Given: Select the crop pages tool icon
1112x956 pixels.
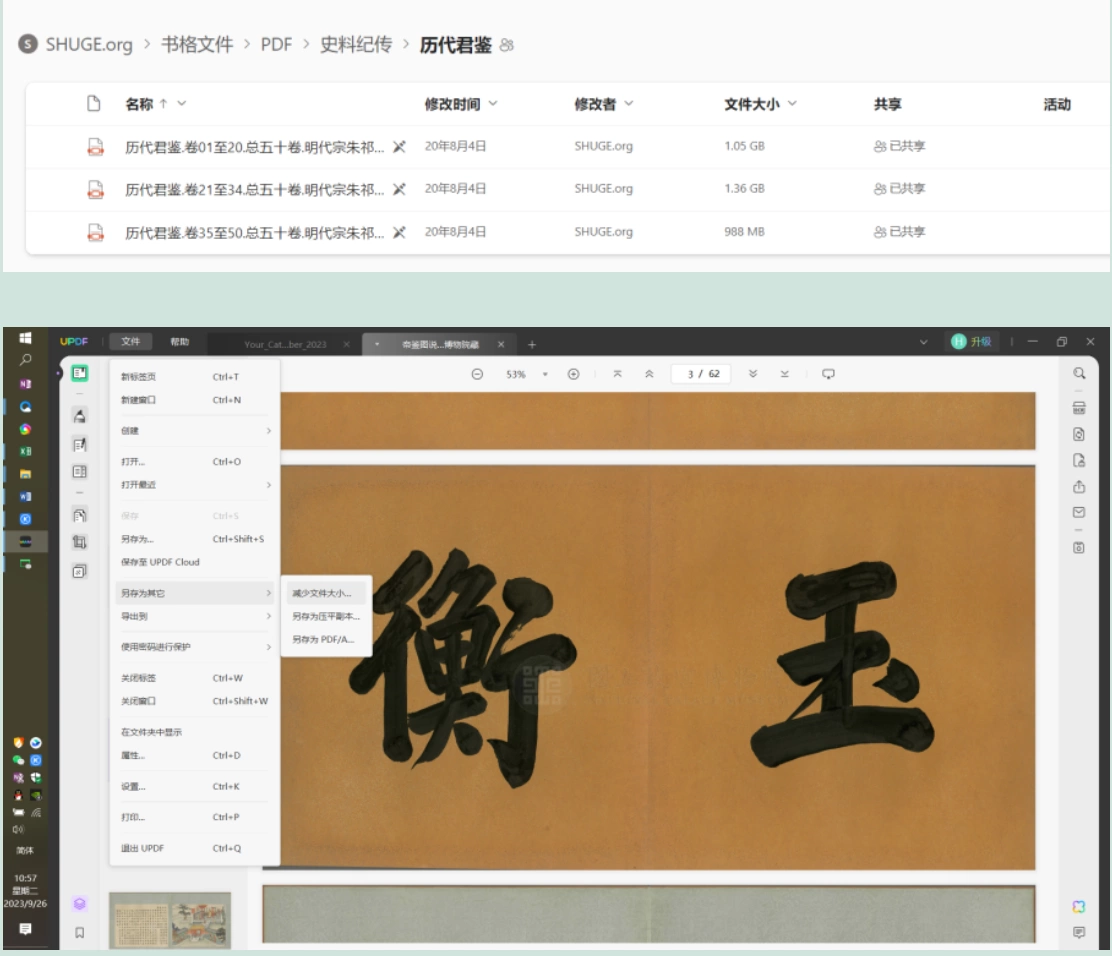Looking at the screenshot, I should [79, 543].
